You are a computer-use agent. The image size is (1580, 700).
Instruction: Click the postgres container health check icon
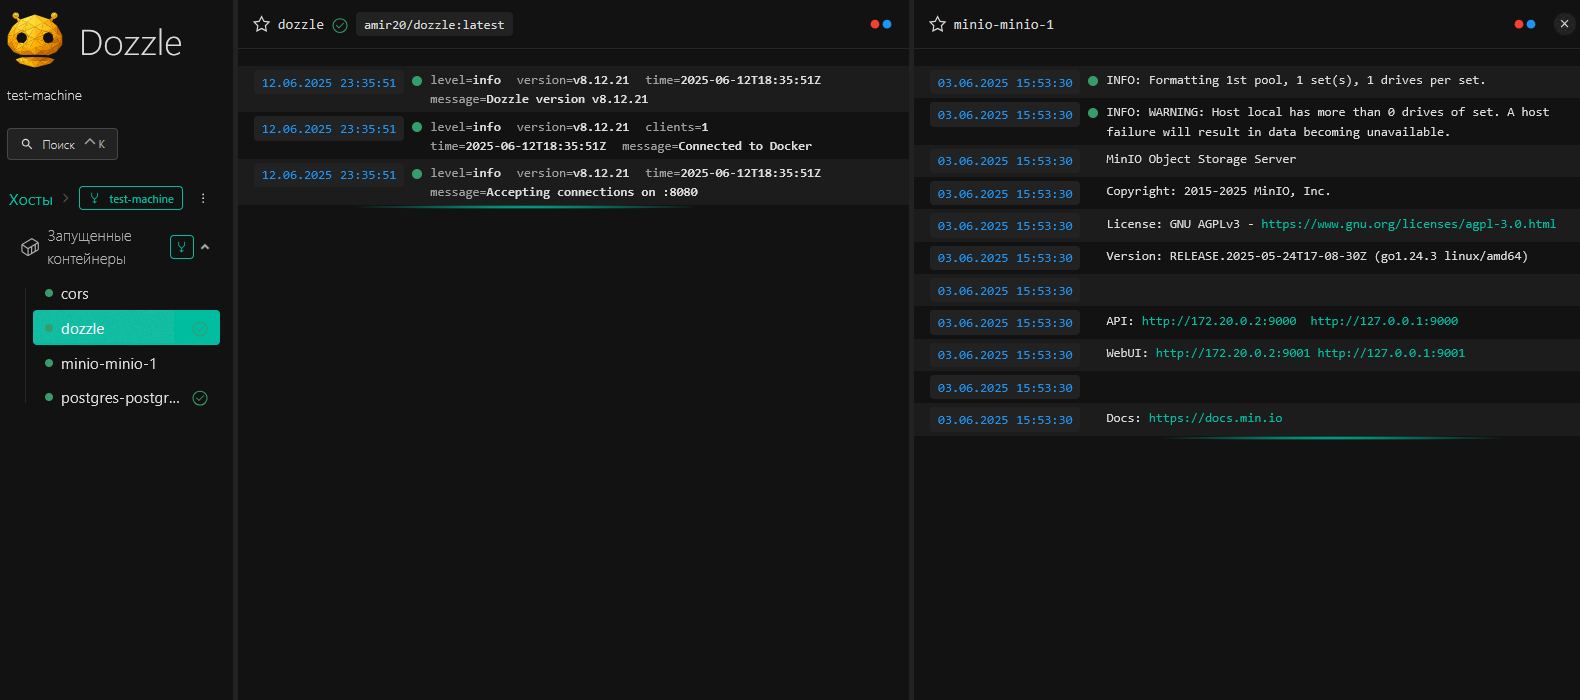click(x=200, y=398)
